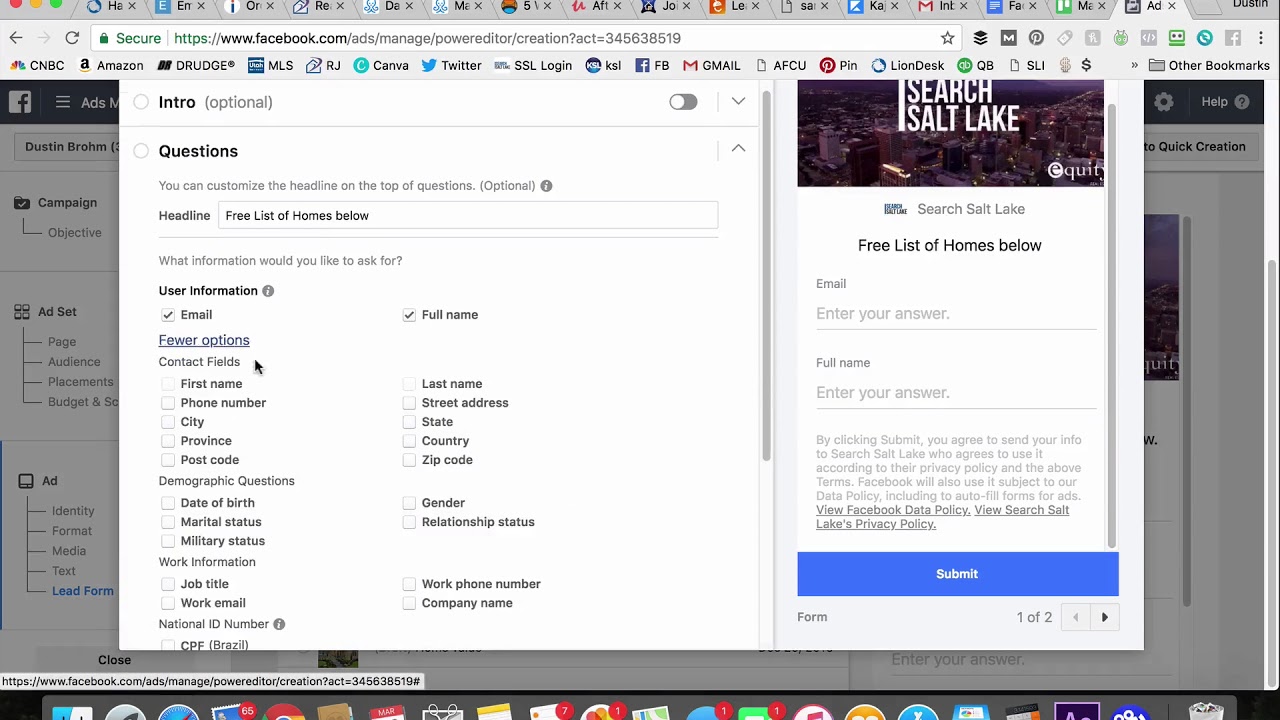
Task: Enable the Zip code checkbox
Action: 409,460
